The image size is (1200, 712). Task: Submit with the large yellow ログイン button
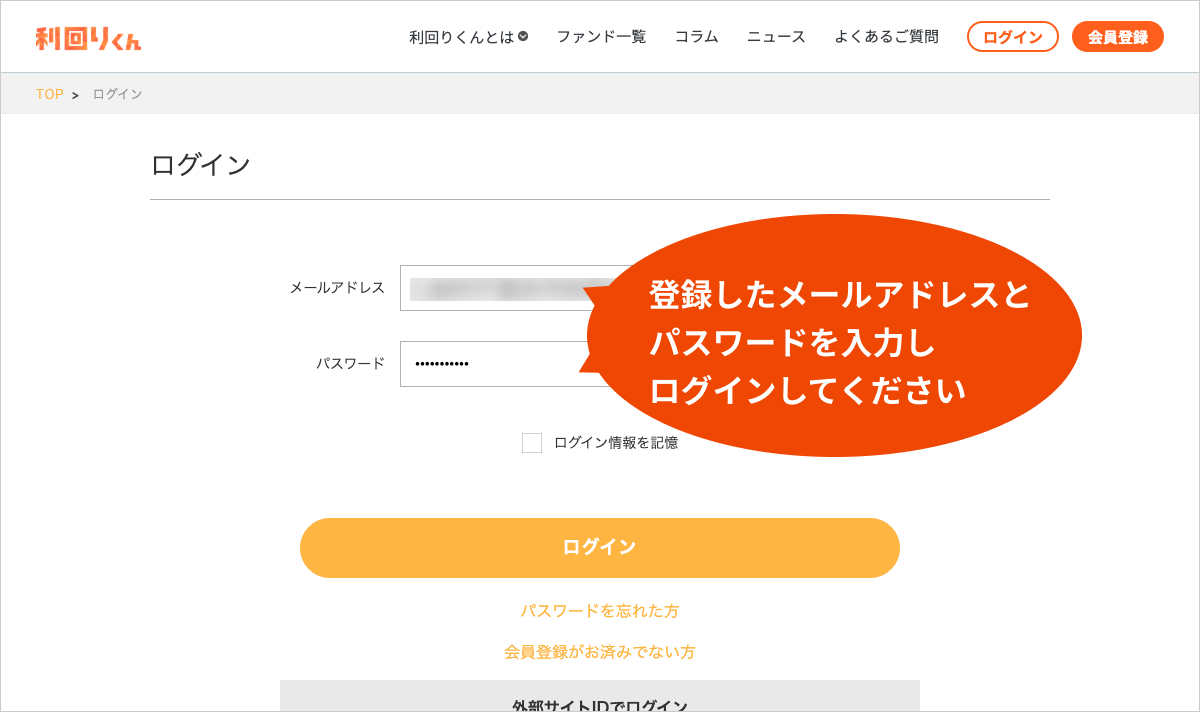[x=600, y=548]
